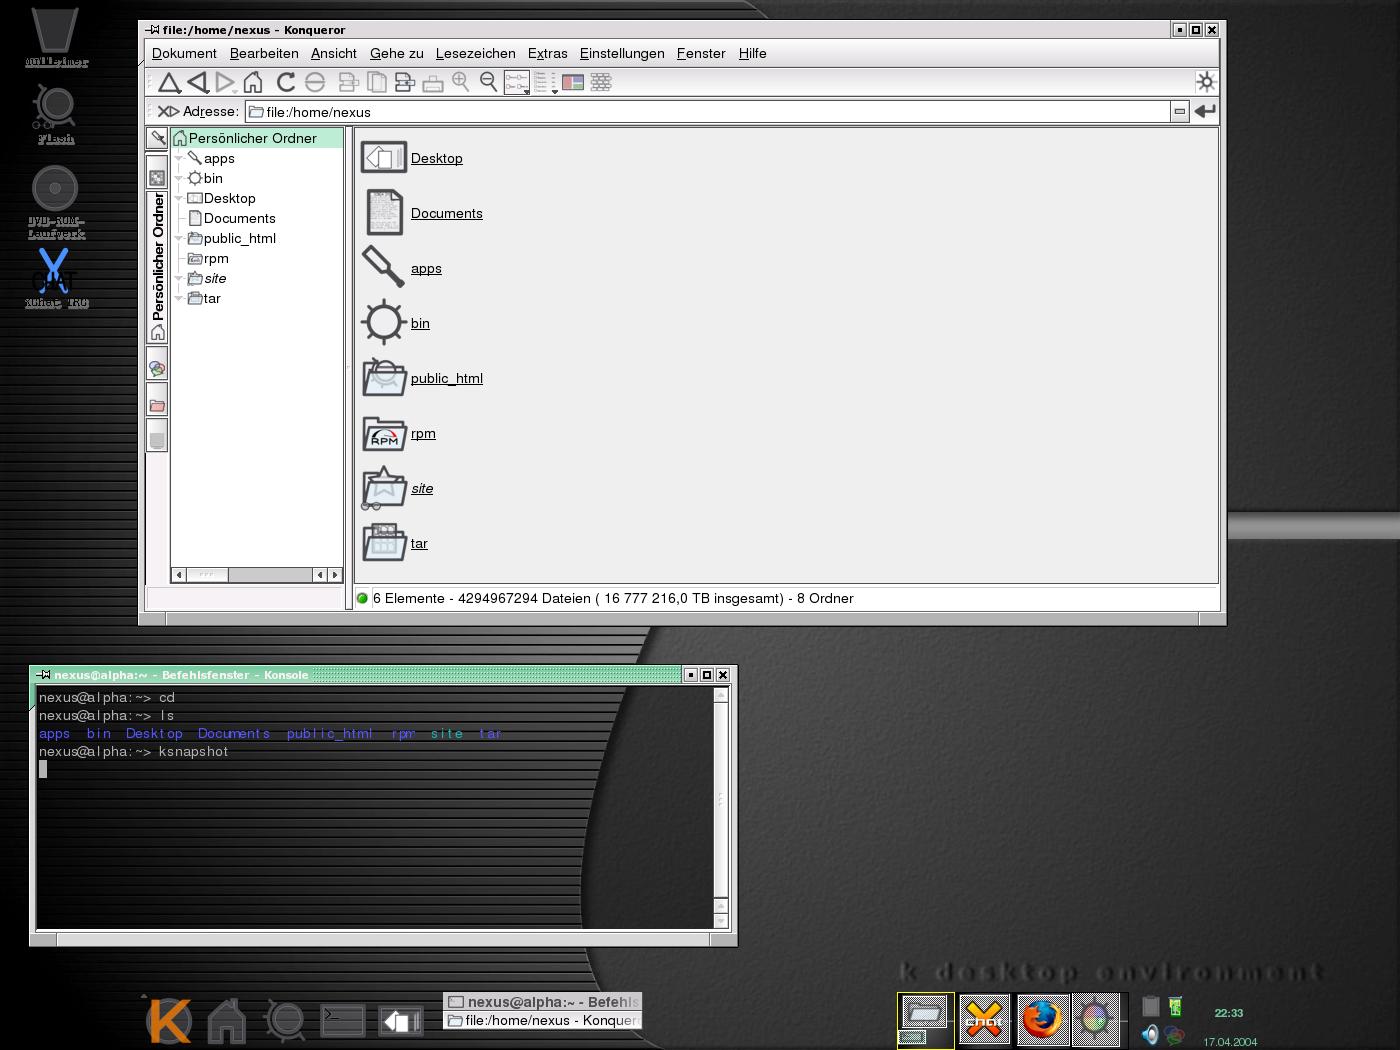Screen dimensions: 1400x1050
Task: Open the Bearbeiten menu
Action: click(x=264, y=53)
